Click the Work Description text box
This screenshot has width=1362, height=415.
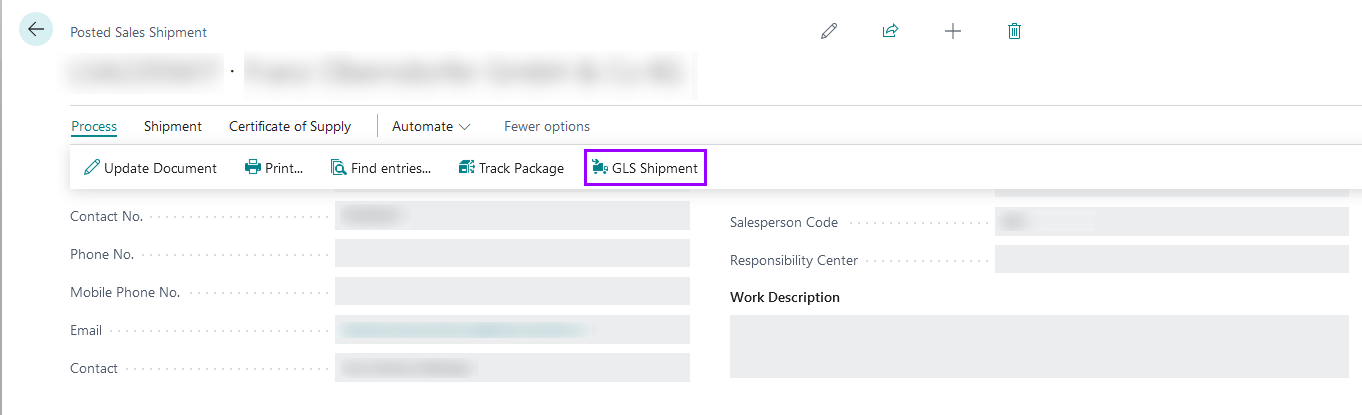[1039, 346]
